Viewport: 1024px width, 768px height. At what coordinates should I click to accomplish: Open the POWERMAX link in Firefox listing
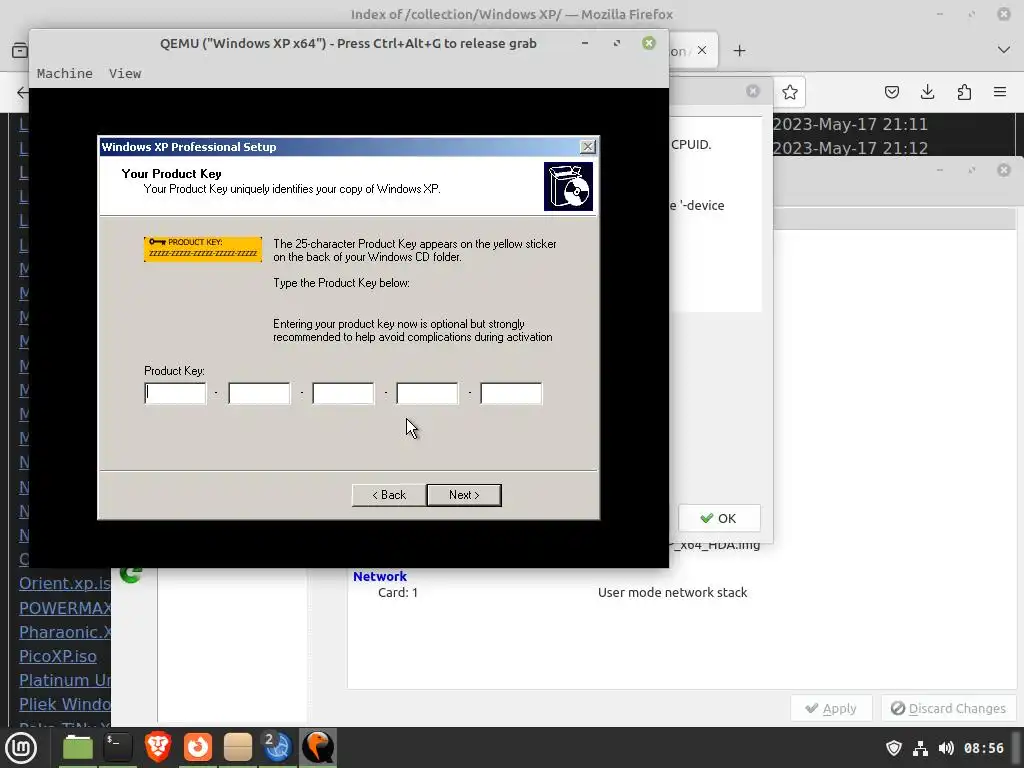coord(65,608)
